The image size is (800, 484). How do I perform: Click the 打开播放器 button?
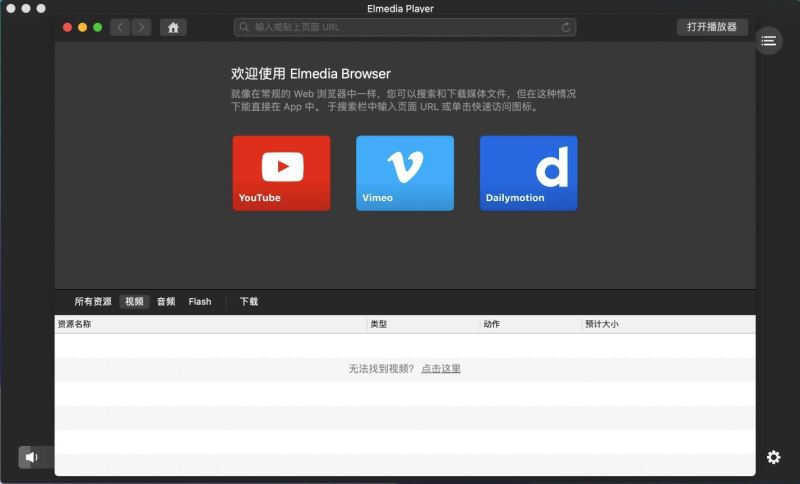point(712,27)
